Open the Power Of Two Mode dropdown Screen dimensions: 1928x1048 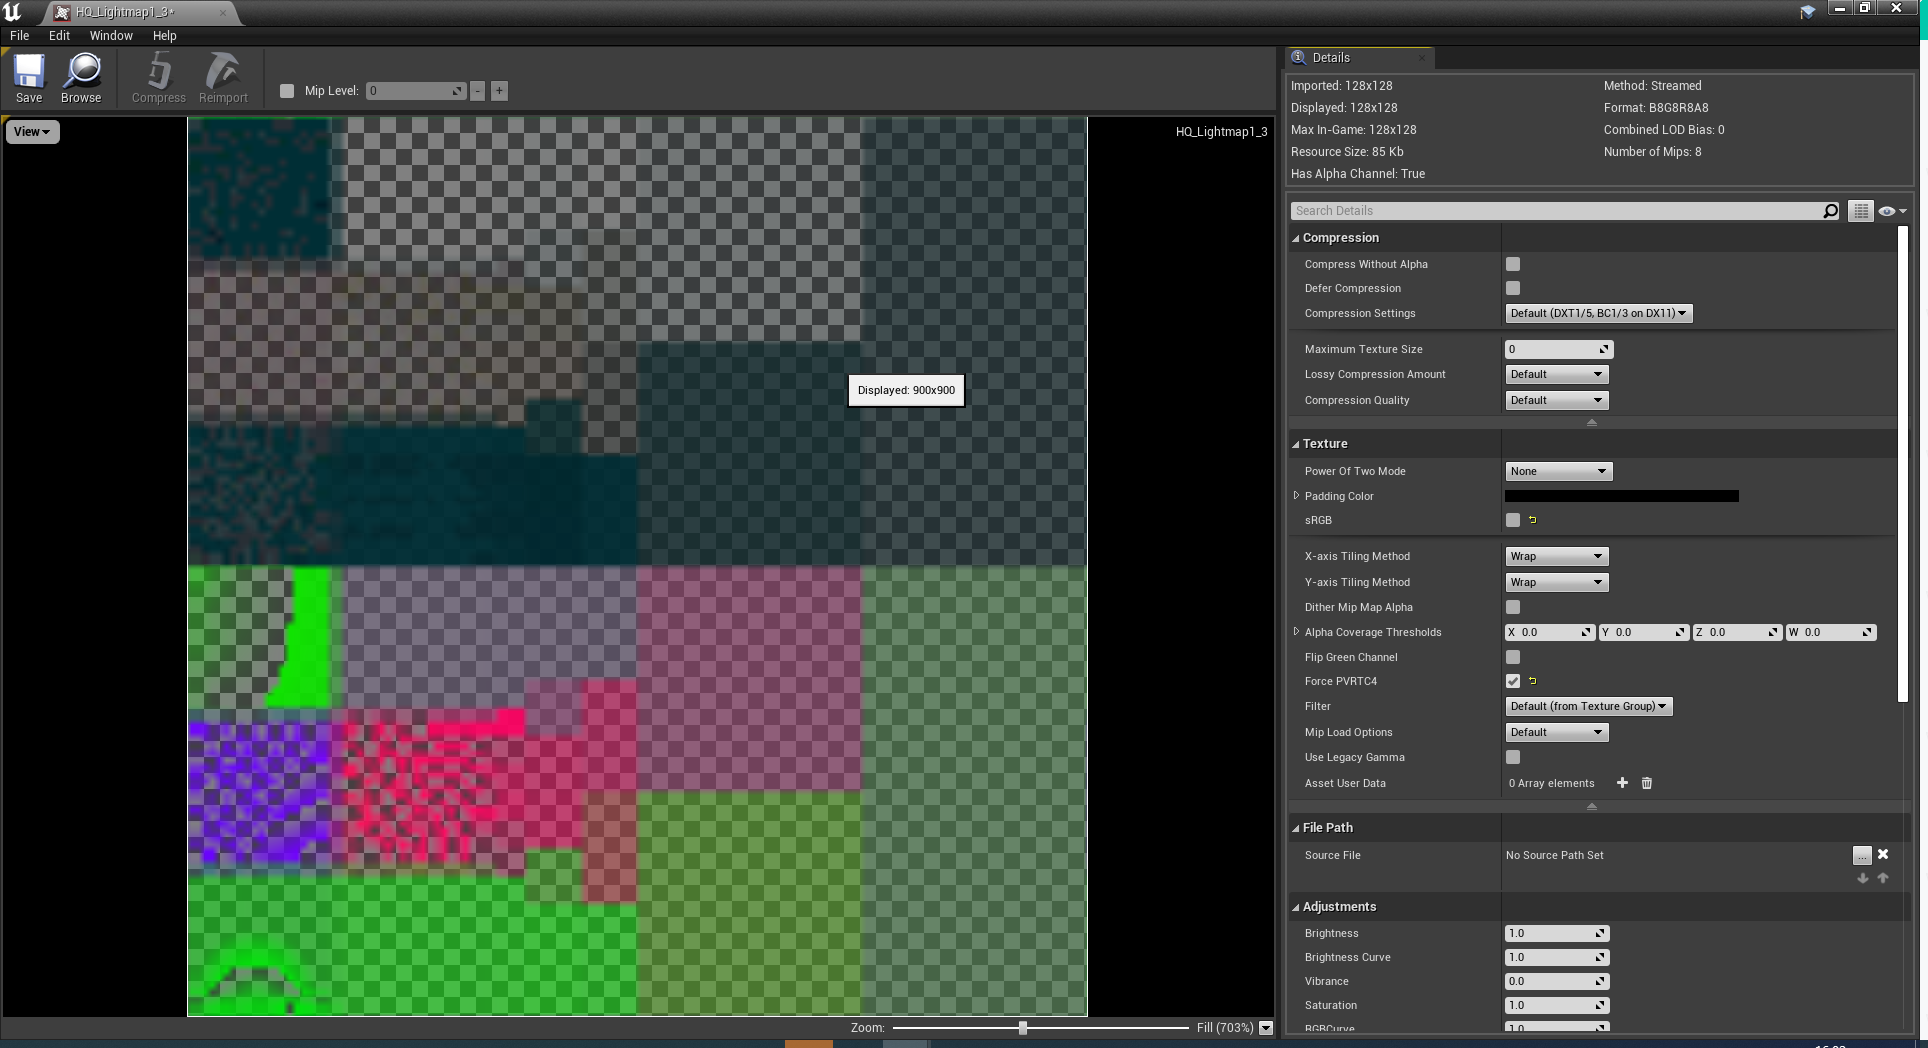tap(1558, 471)
